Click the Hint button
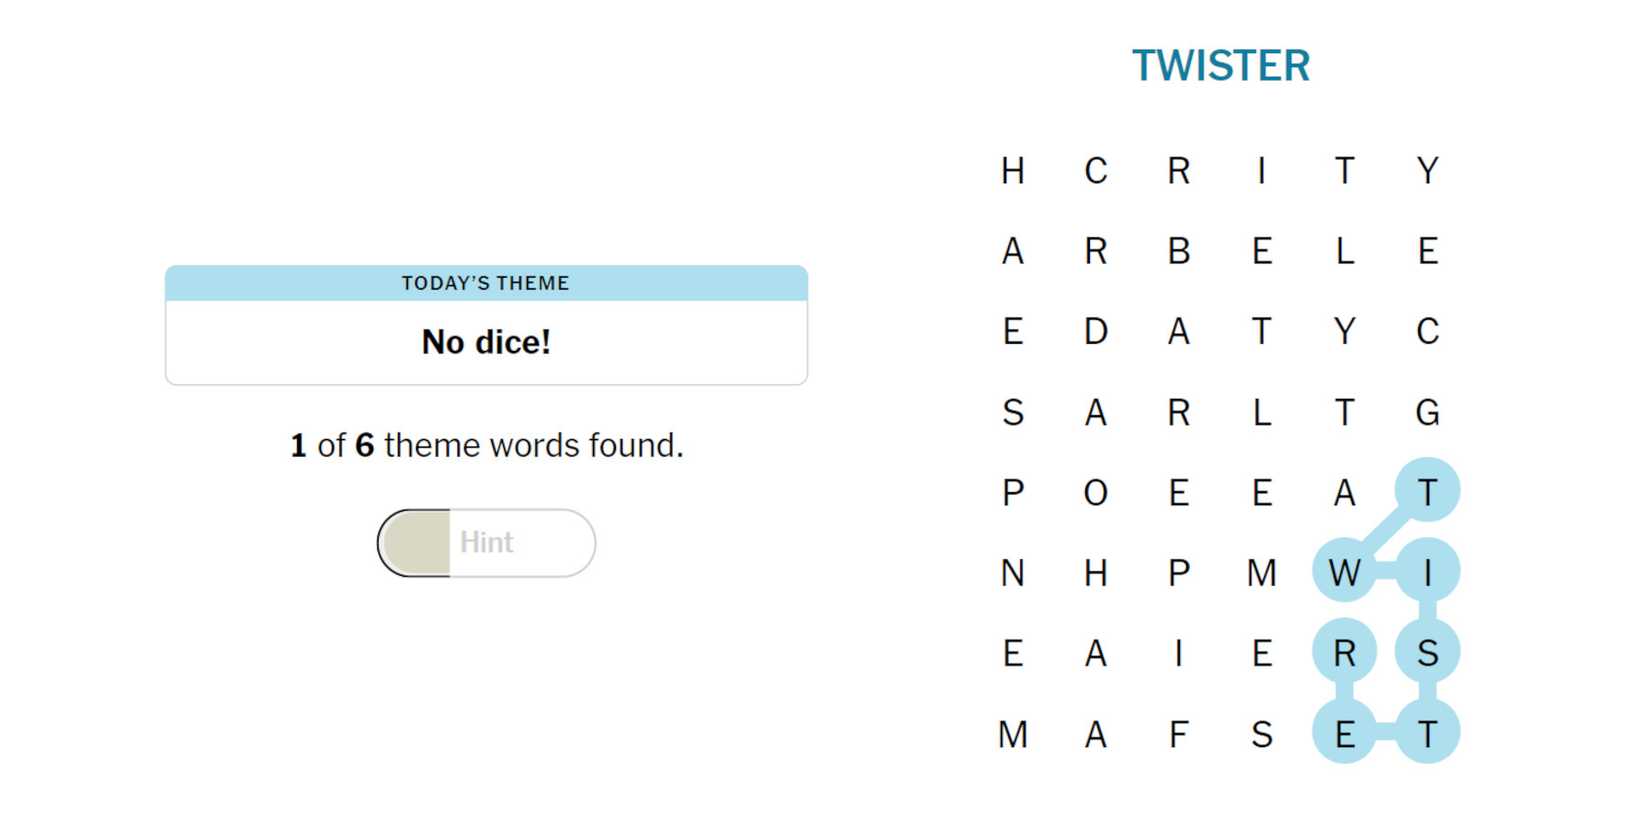The image size is (1650, 825). click(x=486, y=543)
